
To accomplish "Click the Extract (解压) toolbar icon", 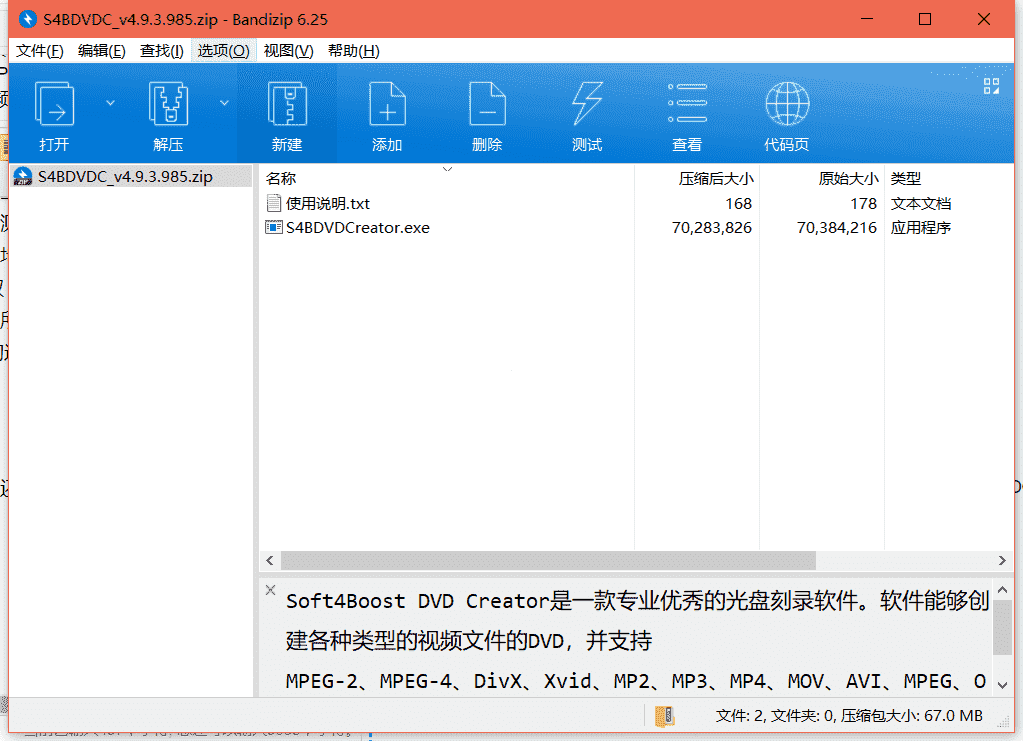I will 168,103.
